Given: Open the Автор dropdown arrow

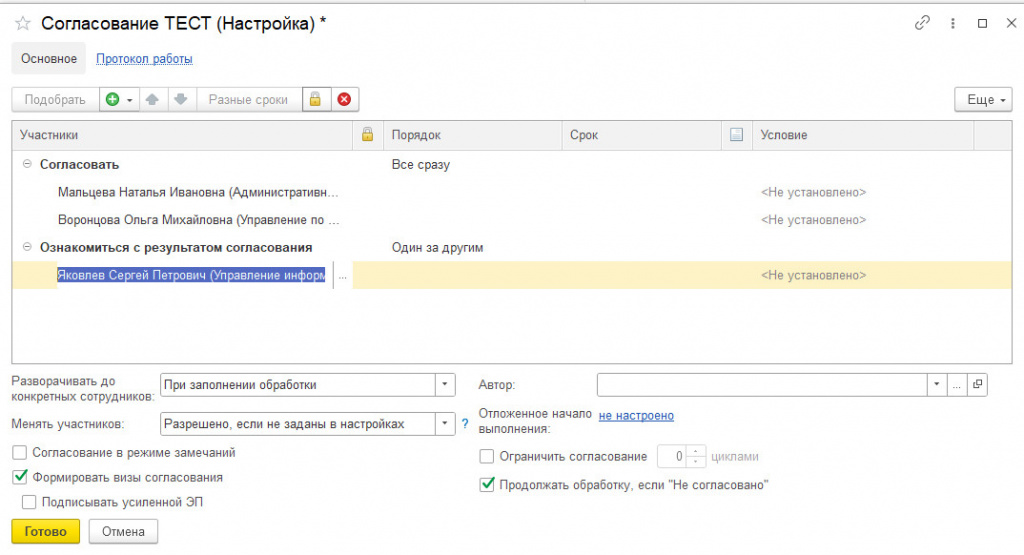Looking at the screenshot, I should (936, 385).
